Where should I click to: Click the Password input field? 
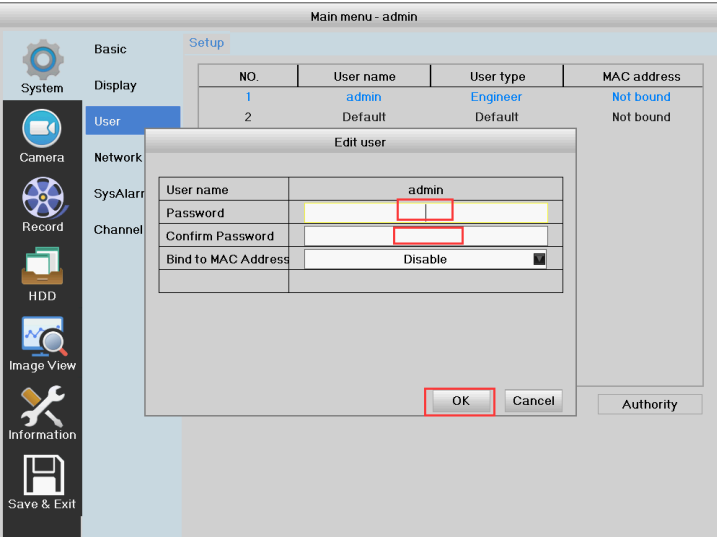[x=426, y=212]
